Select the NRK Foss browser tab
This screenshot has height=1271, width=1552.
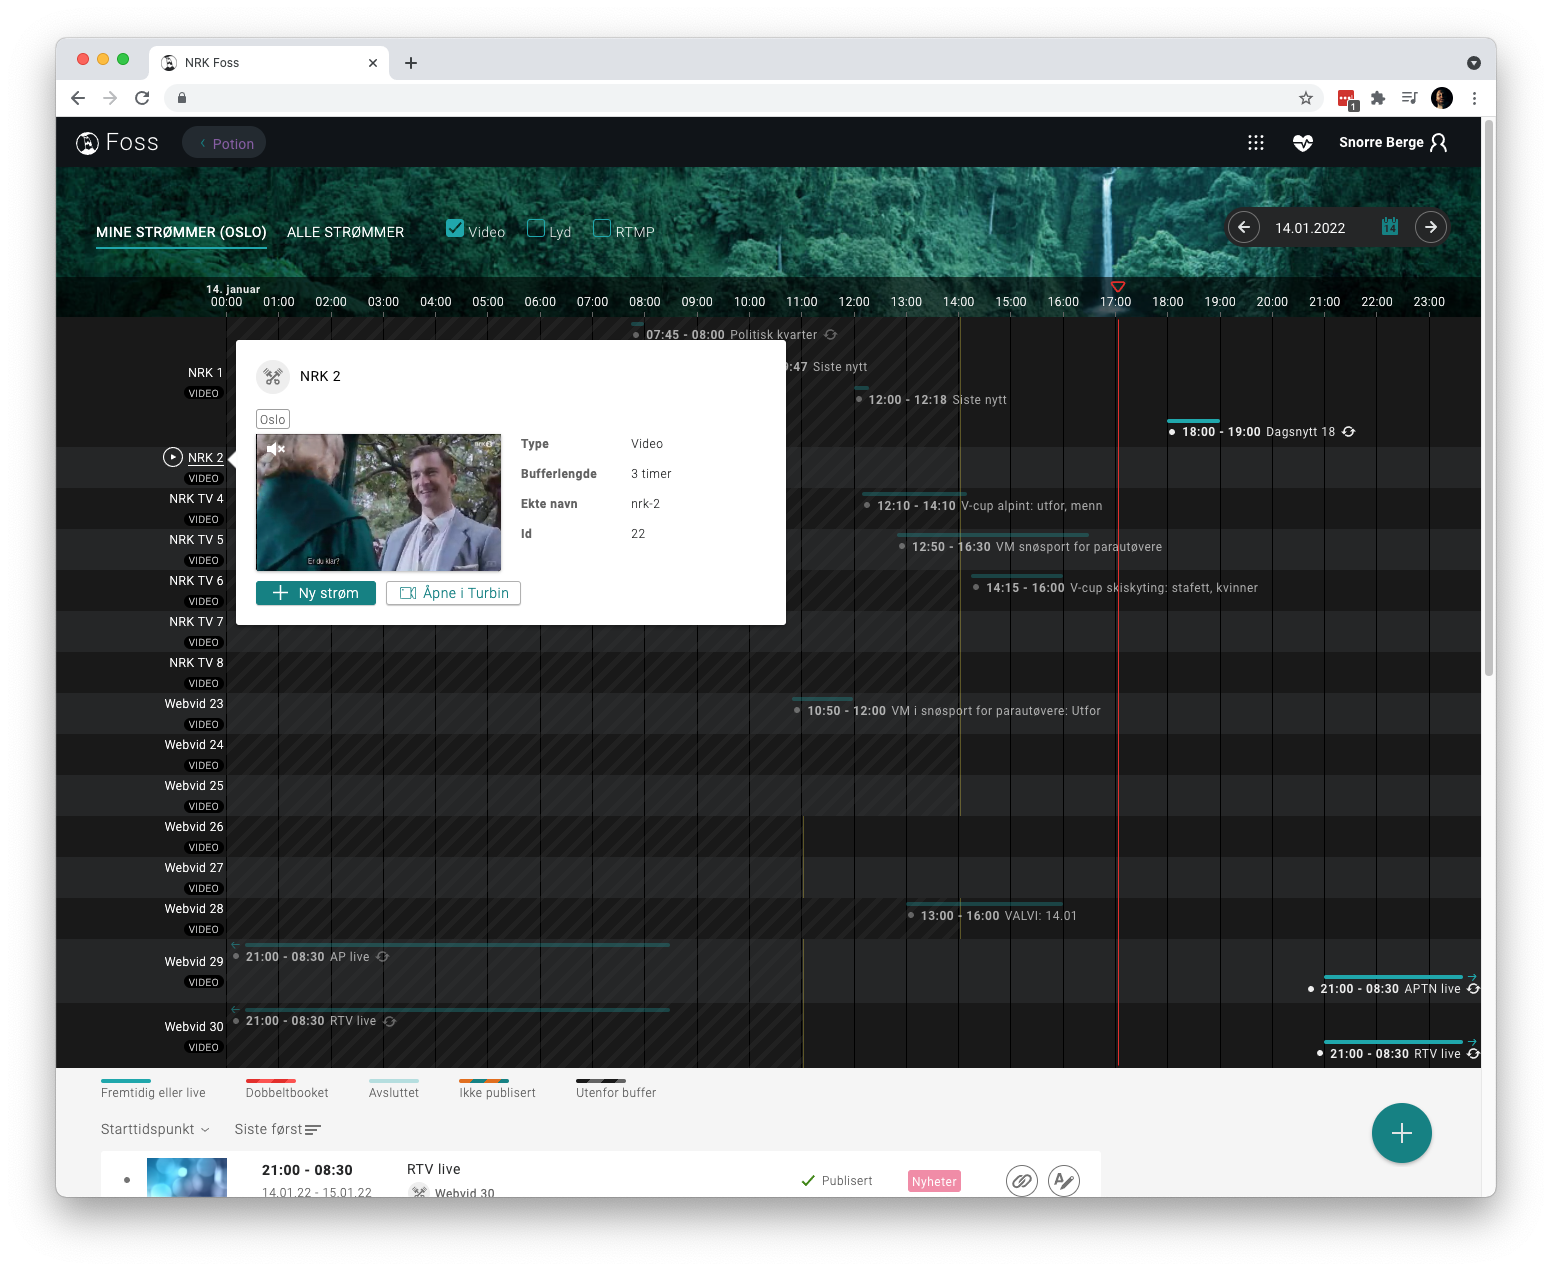click(268, 63)
